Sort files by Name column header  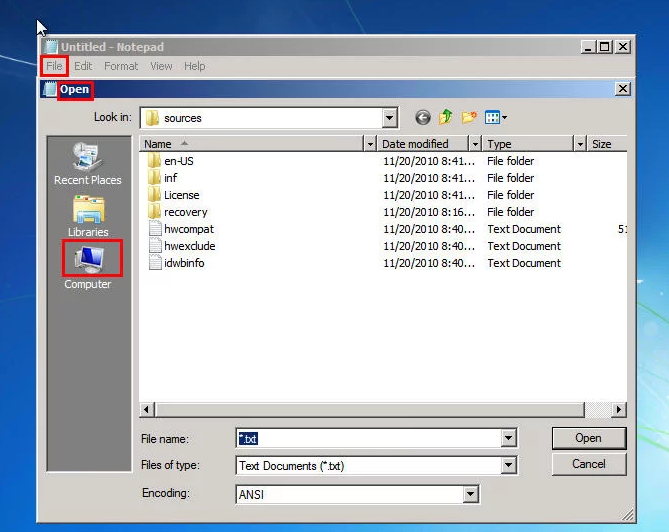tap(251, 144)
